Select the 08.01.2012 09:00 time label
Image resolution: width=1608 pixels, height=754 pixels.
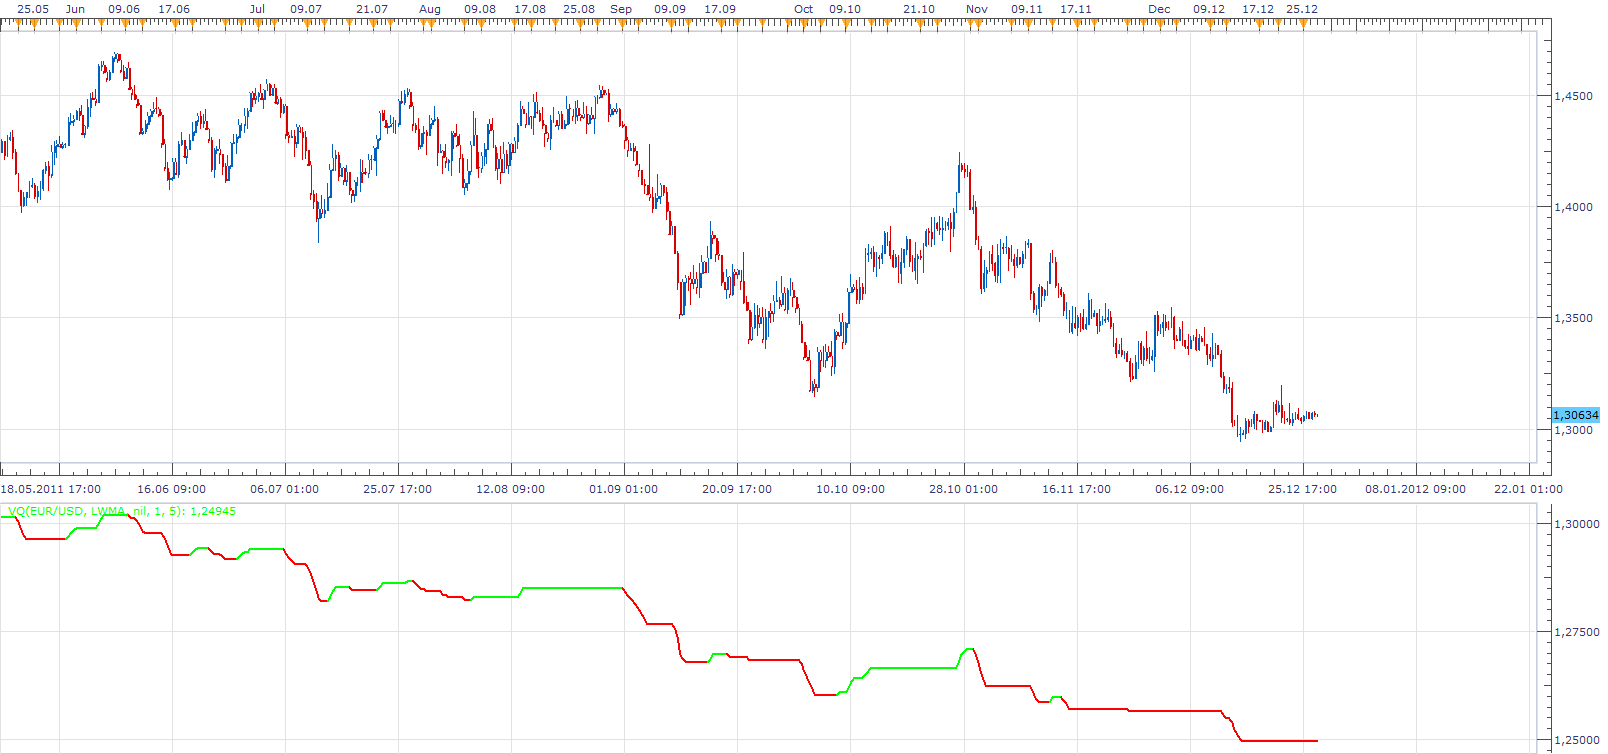point(1415,489)
